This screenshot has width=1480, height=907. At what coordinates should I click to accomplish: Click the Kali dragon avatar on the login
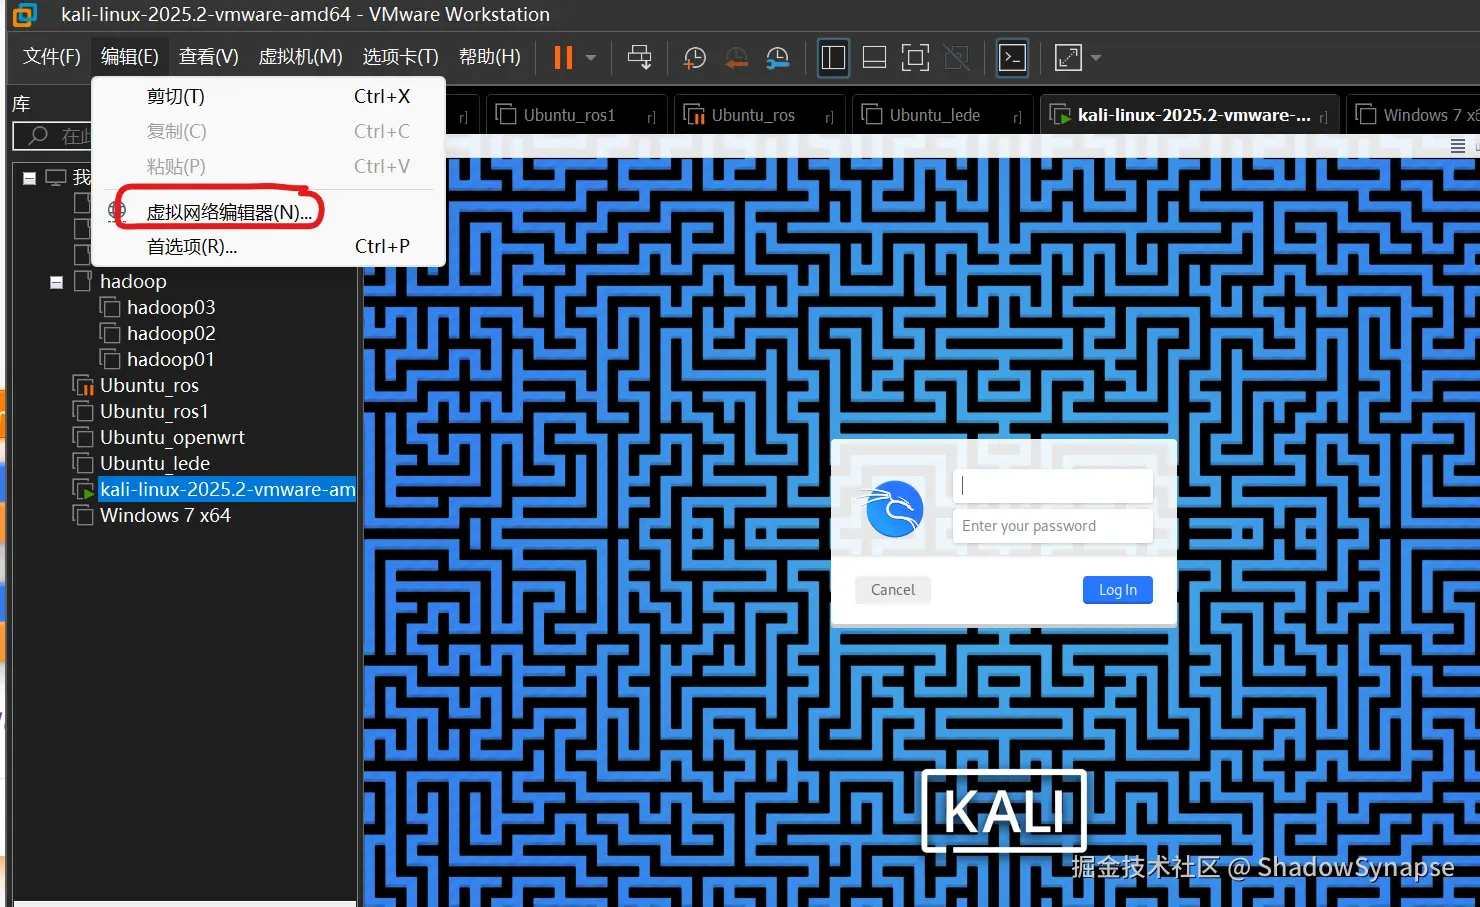click(894, 509)
